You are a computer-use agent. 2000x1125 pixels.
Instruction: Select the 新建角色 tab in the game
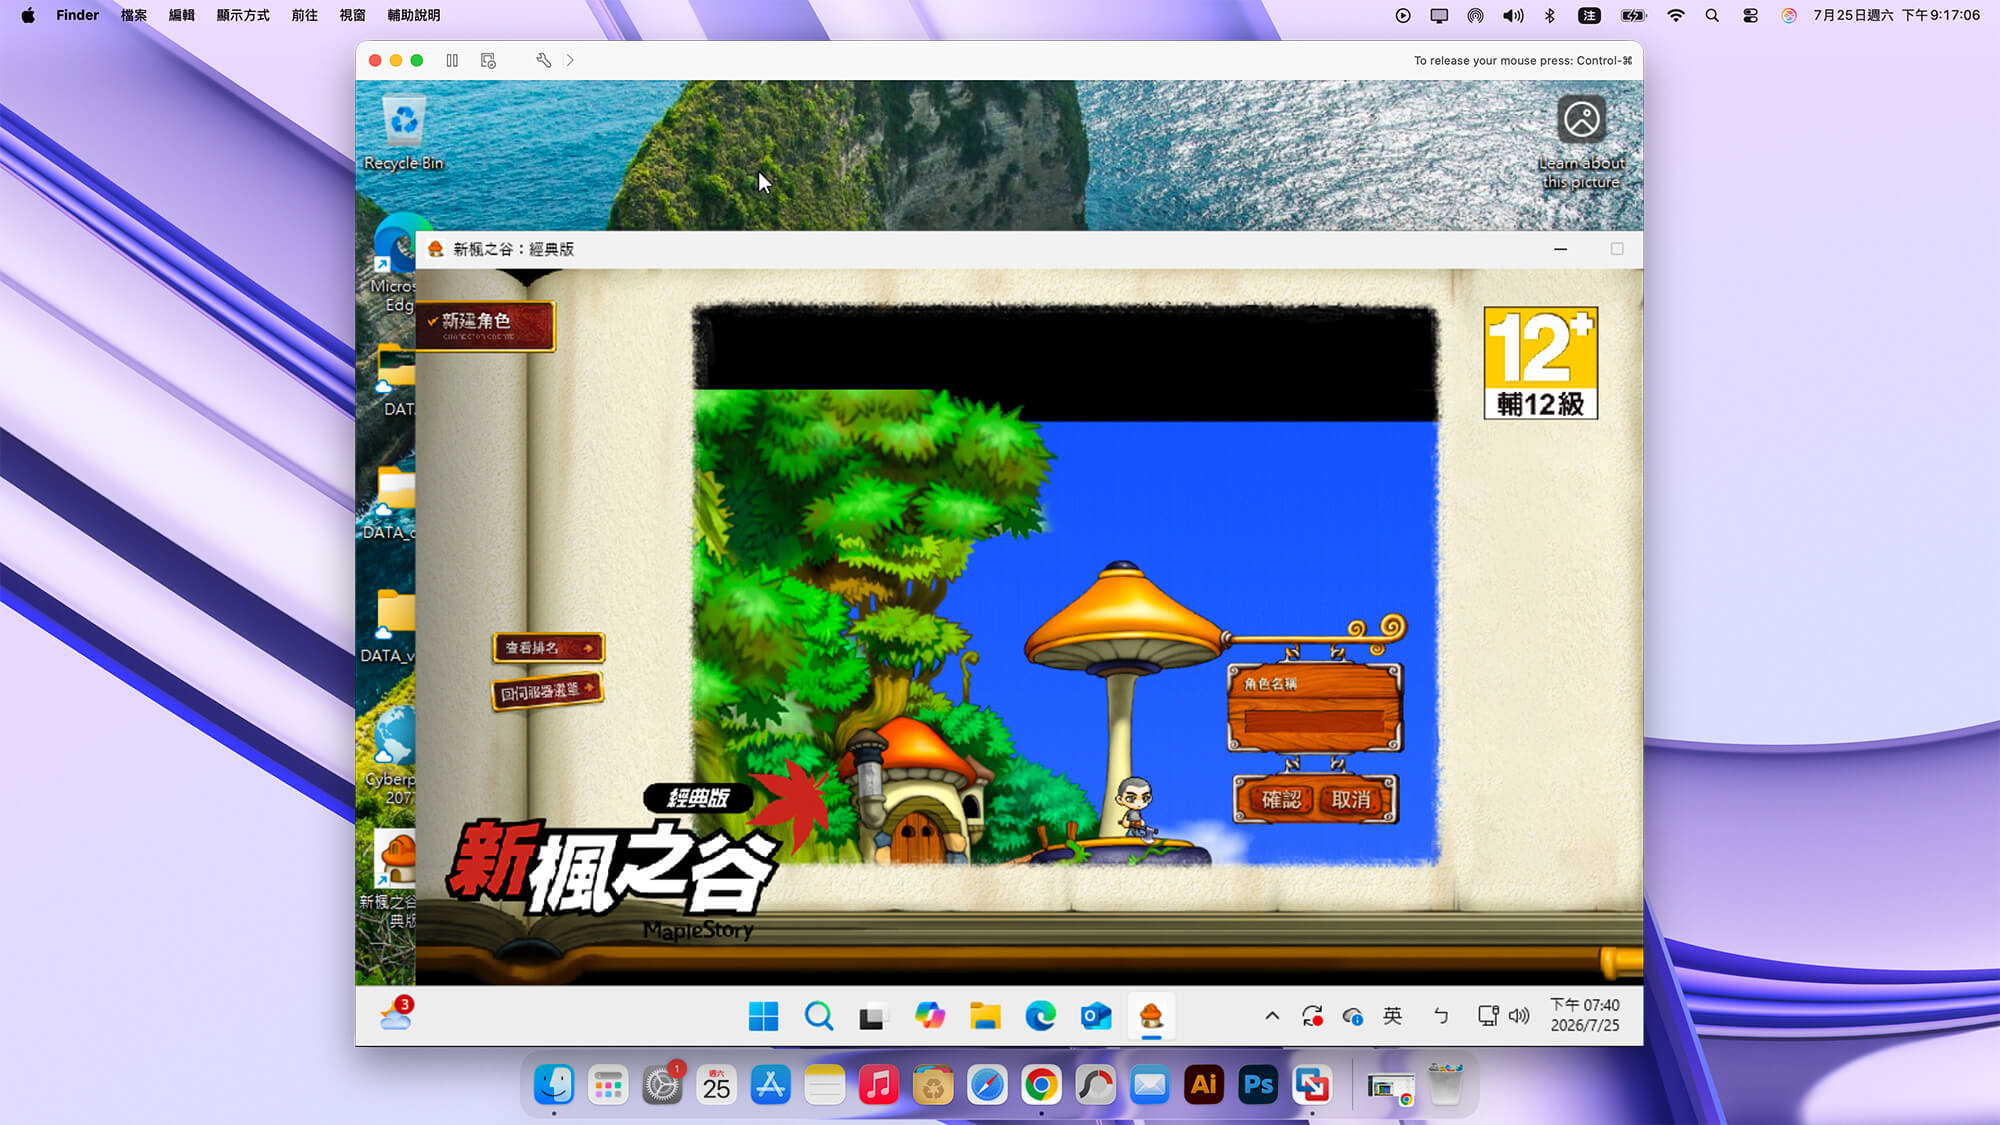[x=484, y=325]
